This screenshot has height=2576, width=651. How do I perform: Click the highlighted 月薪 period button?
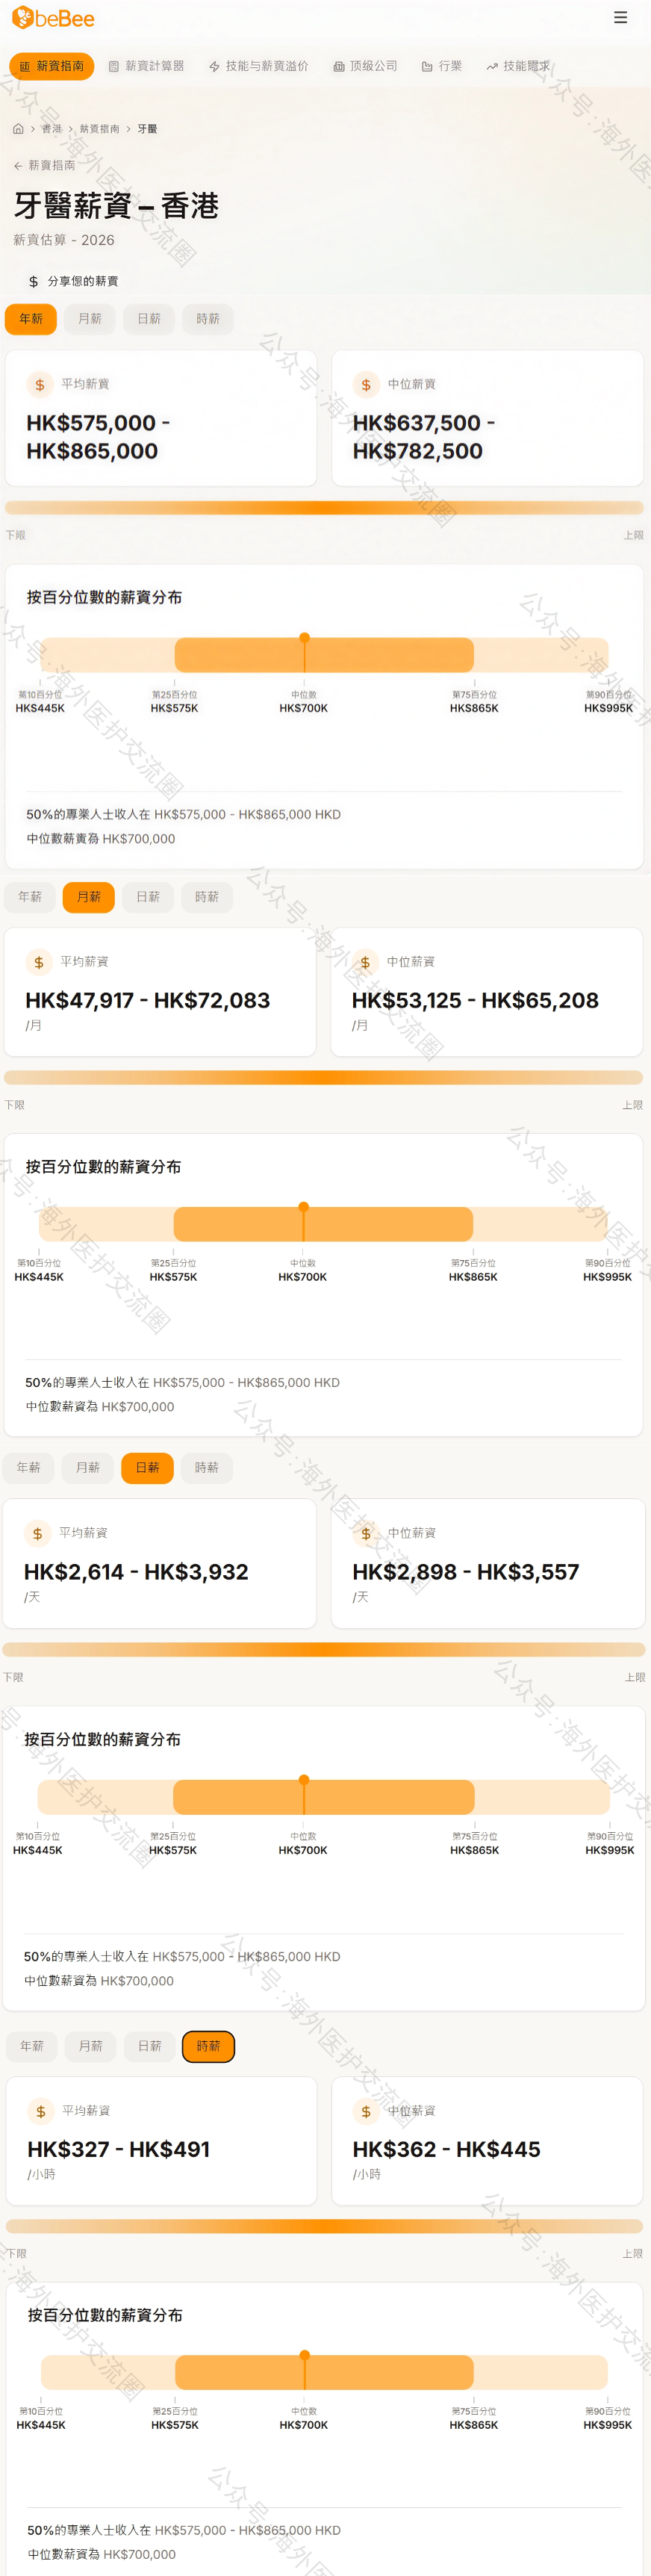[x=89, y=897]
